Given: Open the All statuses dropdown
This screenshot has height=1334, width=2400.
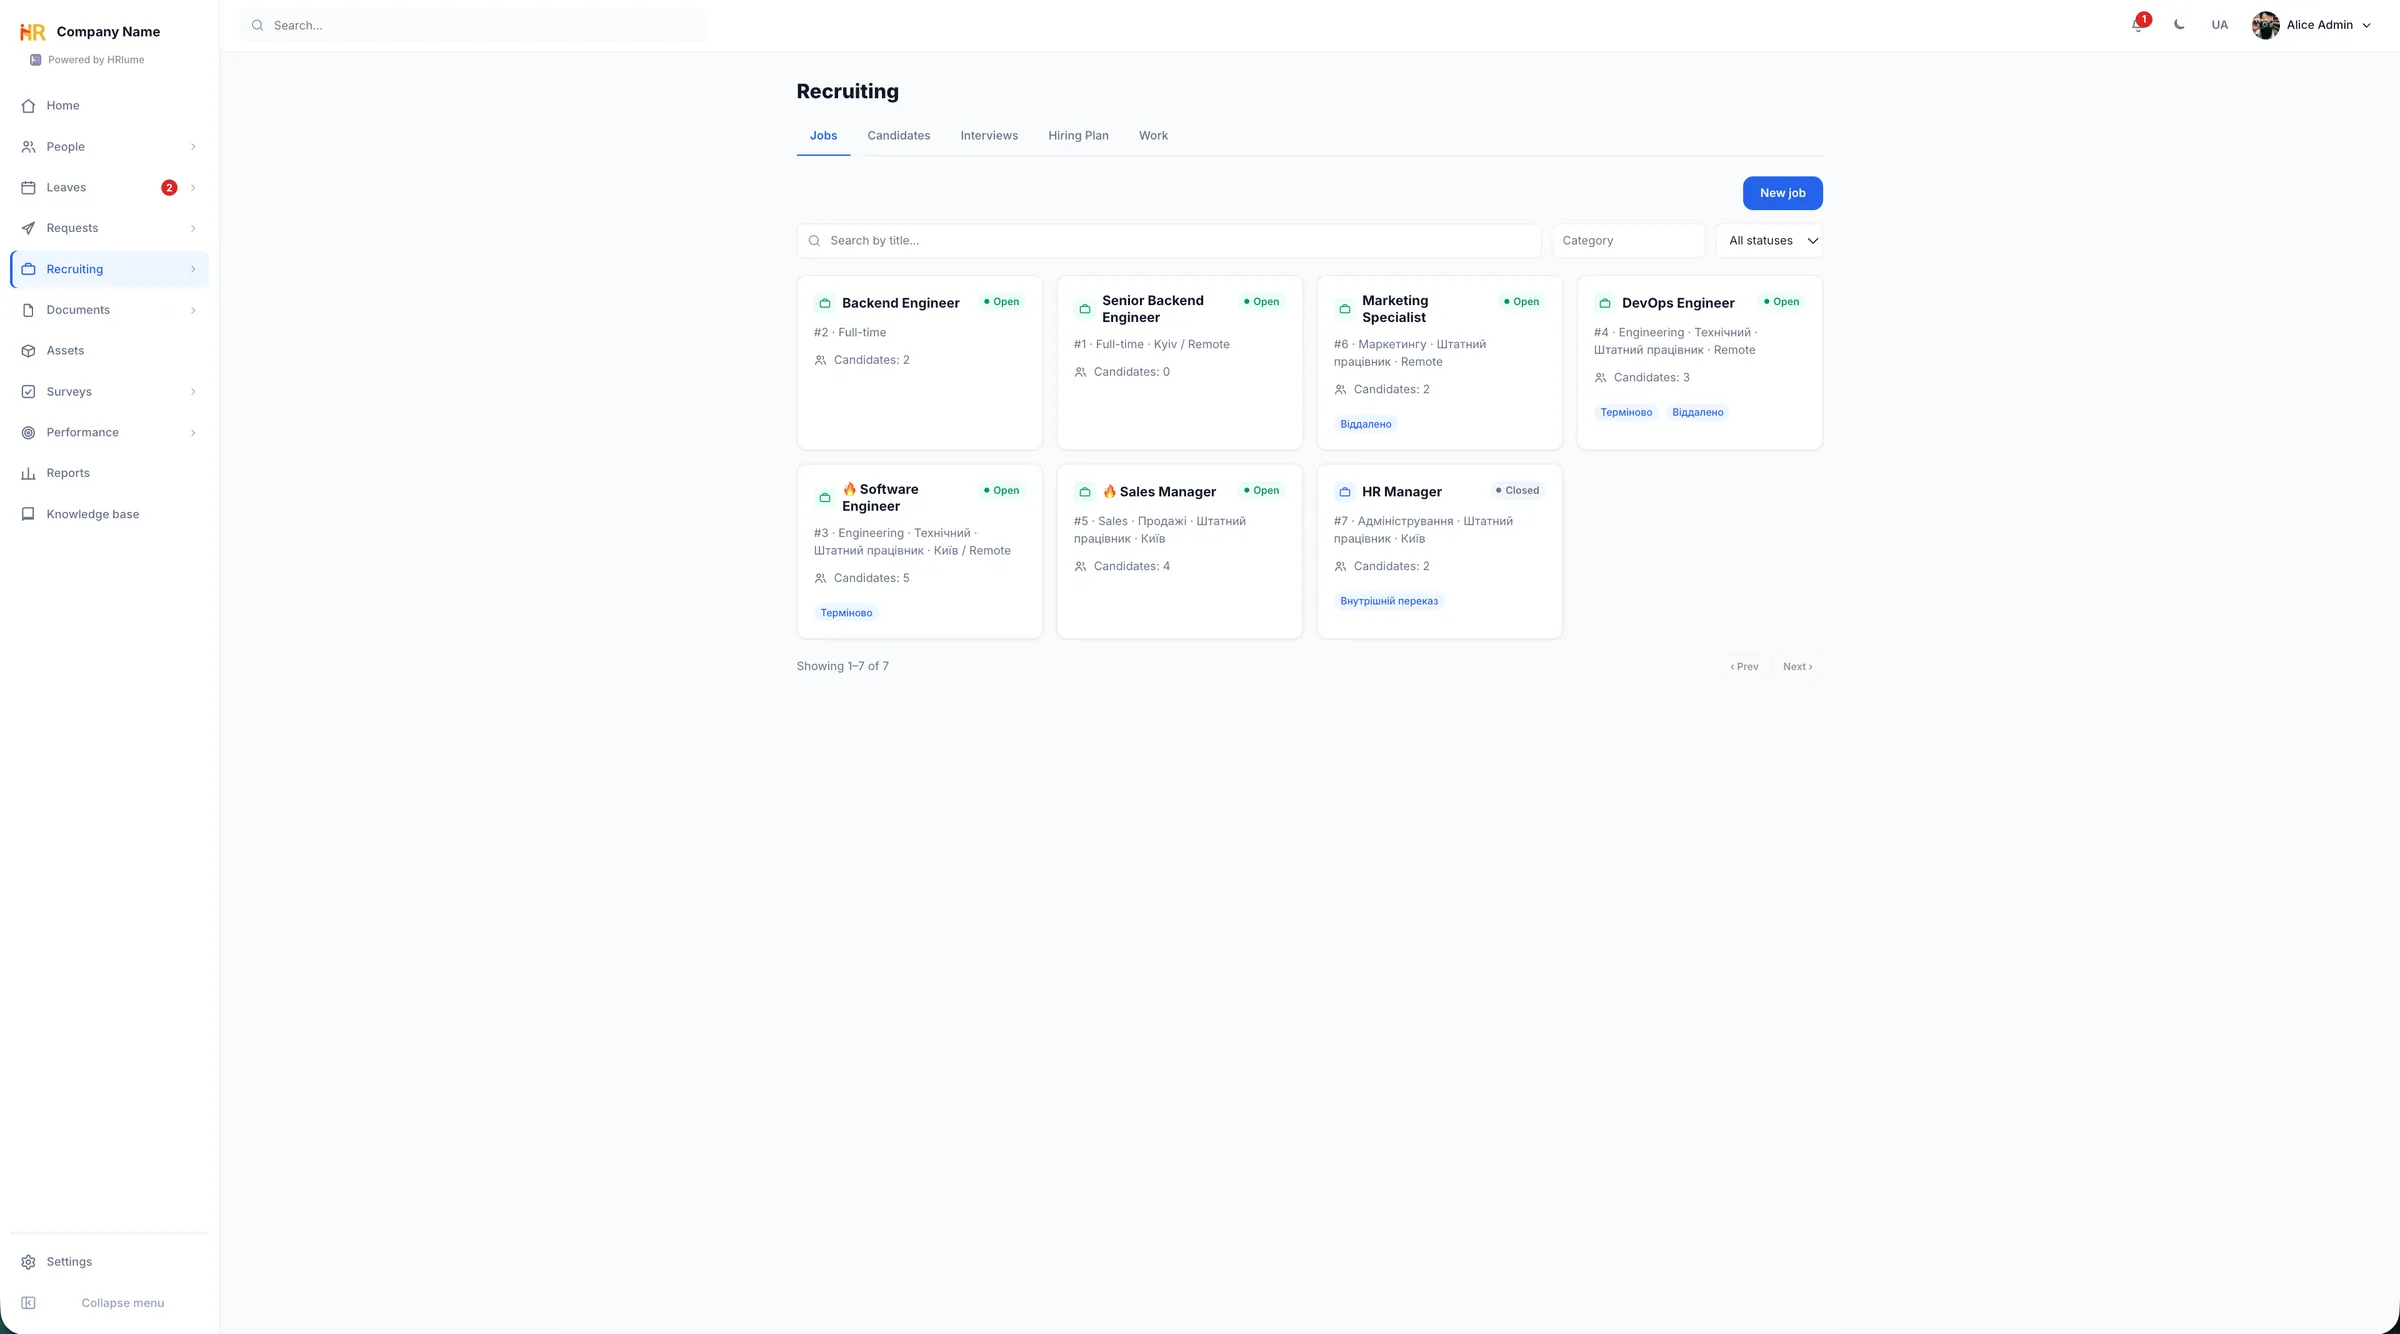Looking at the screenshot, I should [x=1769, y=241].
